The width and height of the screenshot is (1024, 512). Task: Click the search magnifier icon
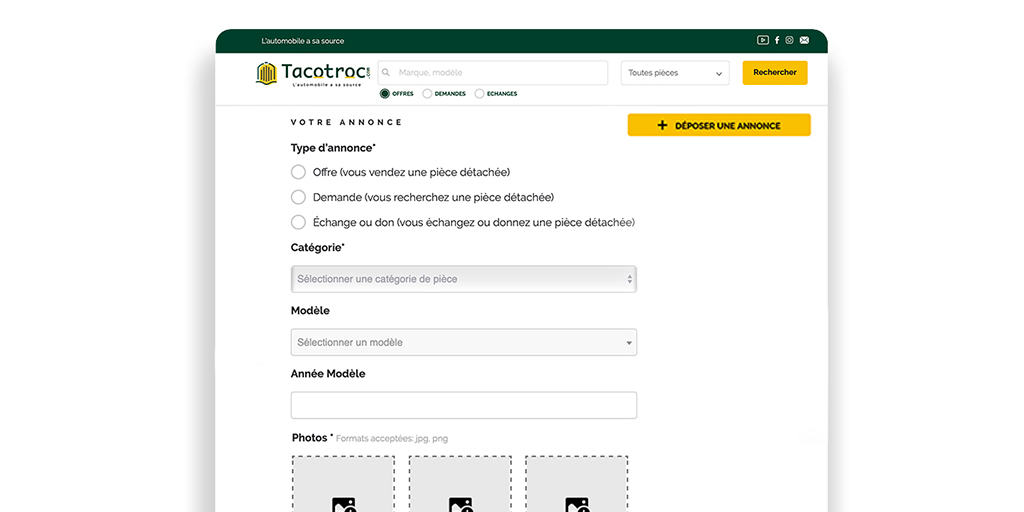pyautogui.click(x=387, y=72)
